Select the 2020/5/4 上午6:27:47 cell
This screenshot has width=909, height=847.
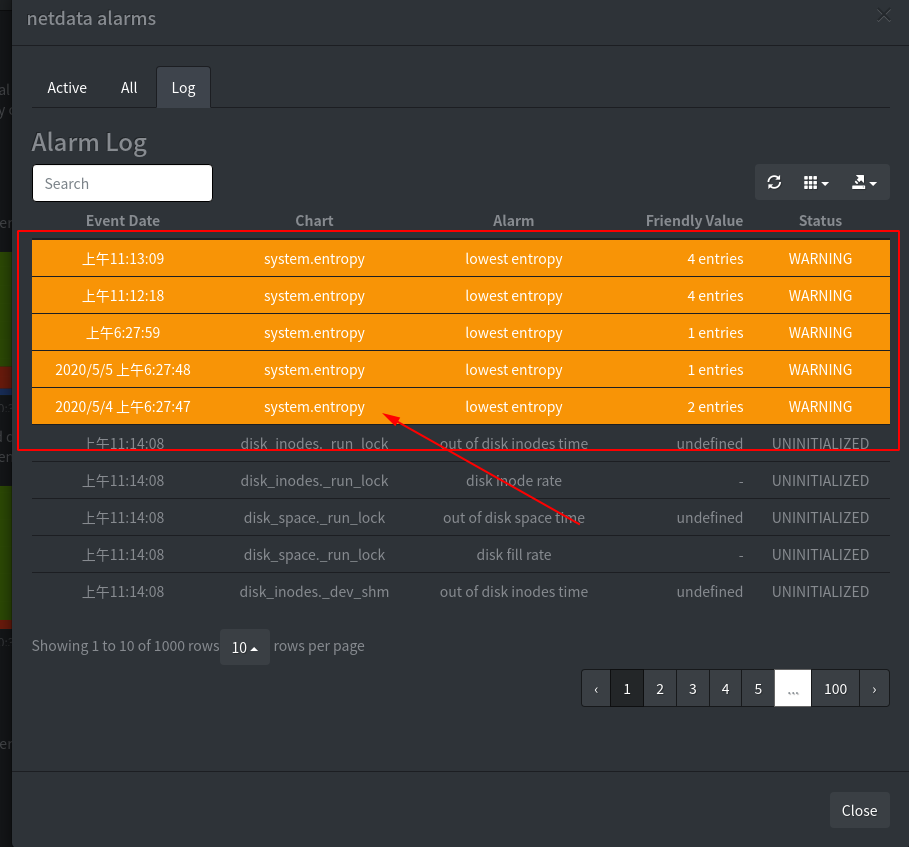(123, 407)
